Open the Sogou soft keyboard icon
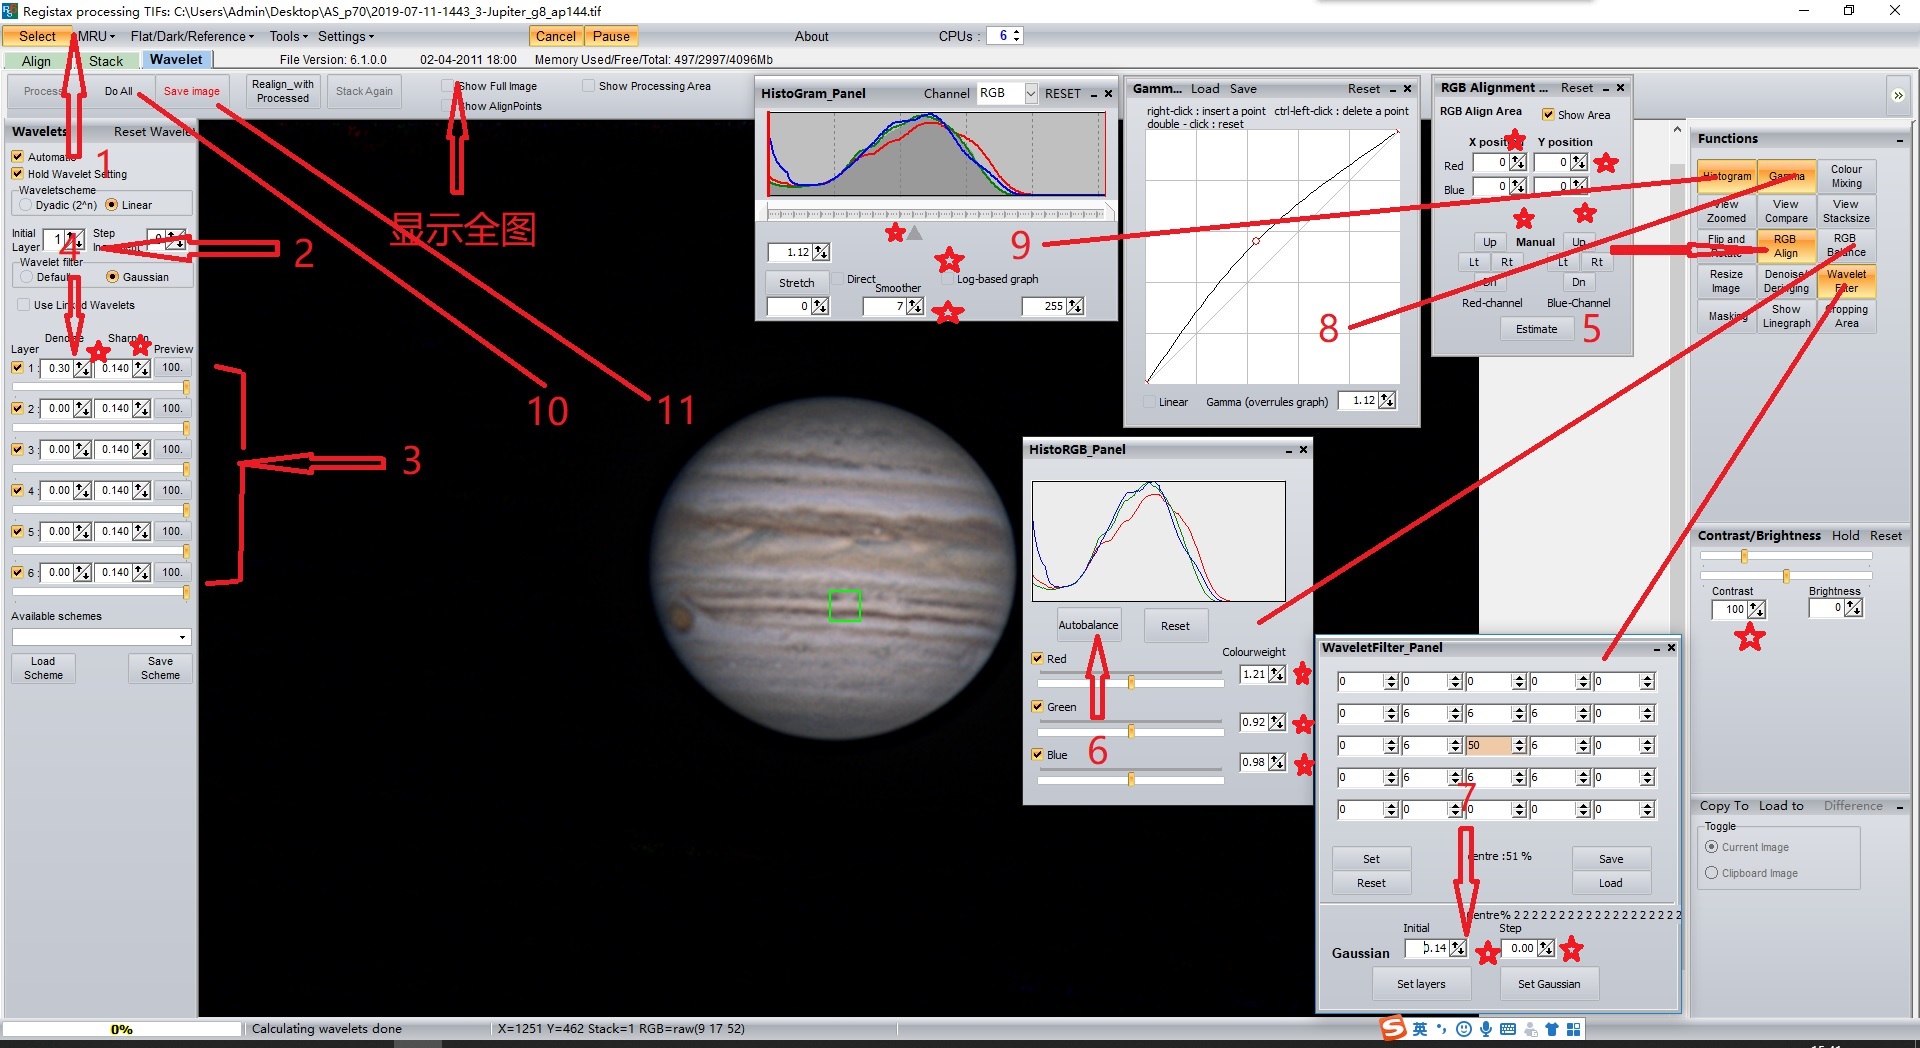 click(1508, 1029)
